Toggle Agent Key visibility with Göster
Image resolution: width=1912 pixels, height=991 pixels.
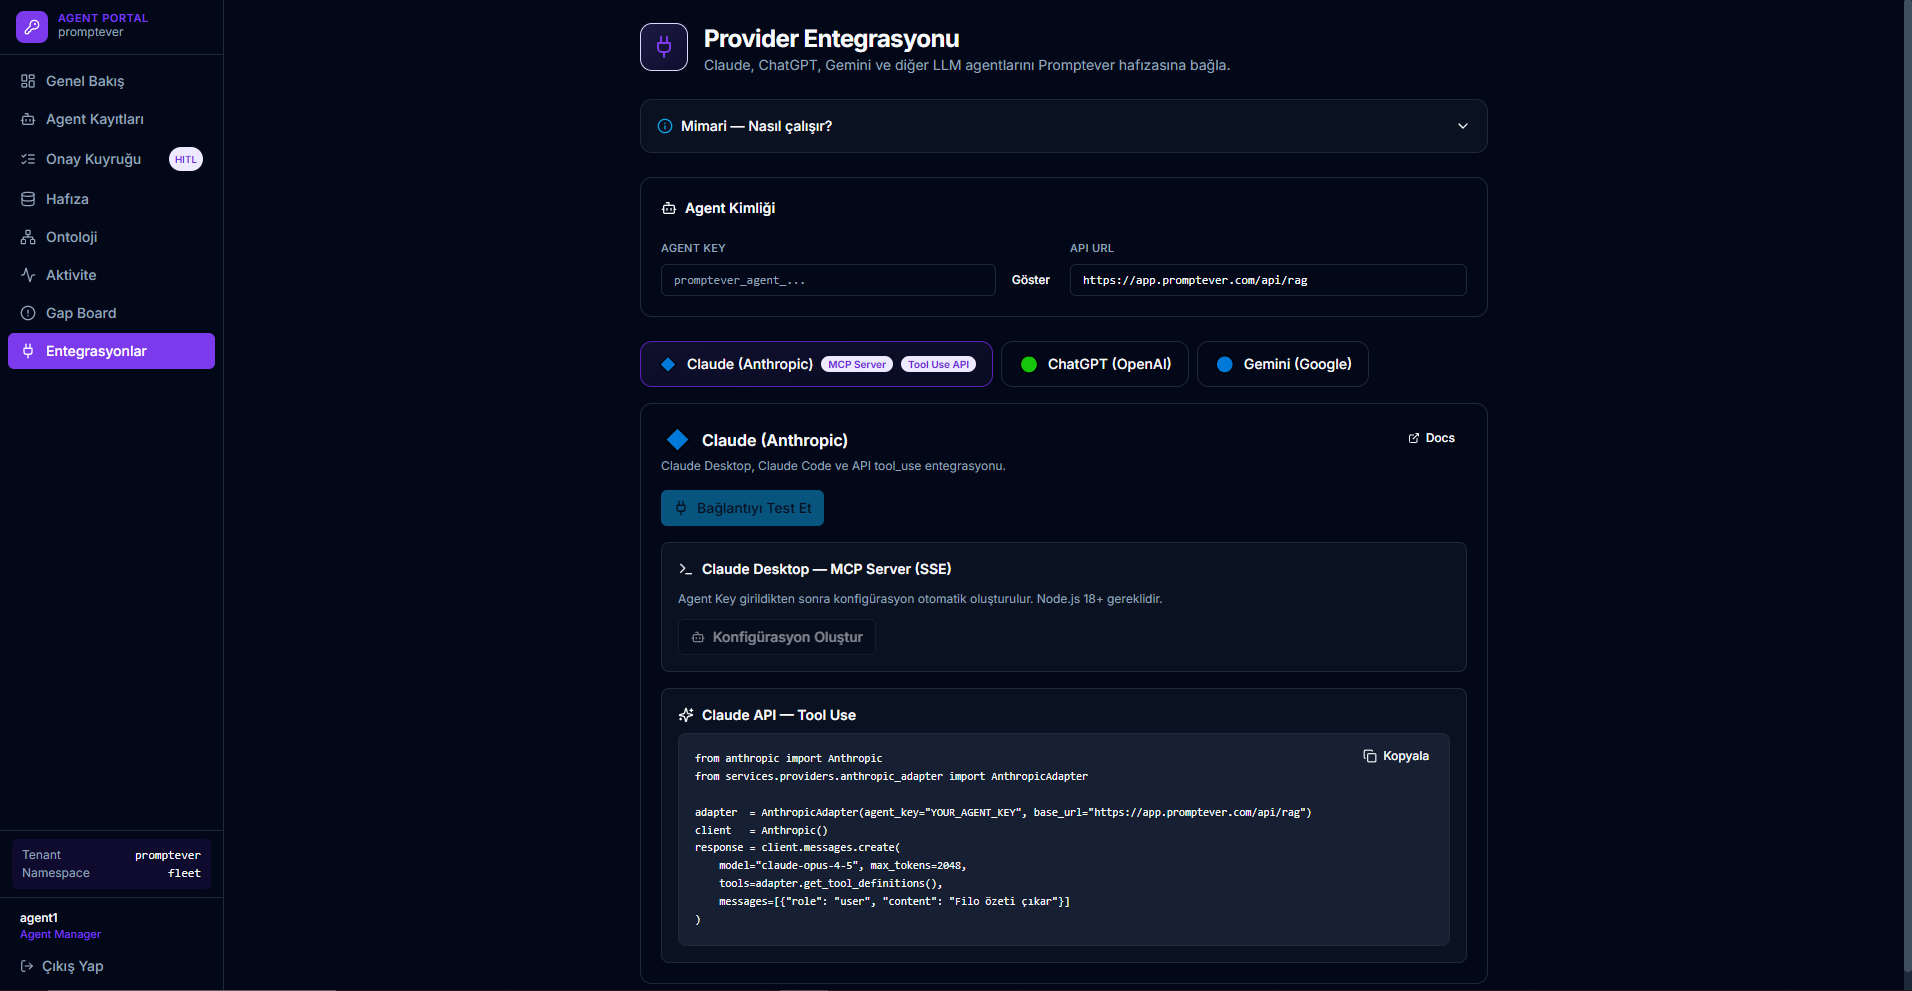(x=1031, y=280)
